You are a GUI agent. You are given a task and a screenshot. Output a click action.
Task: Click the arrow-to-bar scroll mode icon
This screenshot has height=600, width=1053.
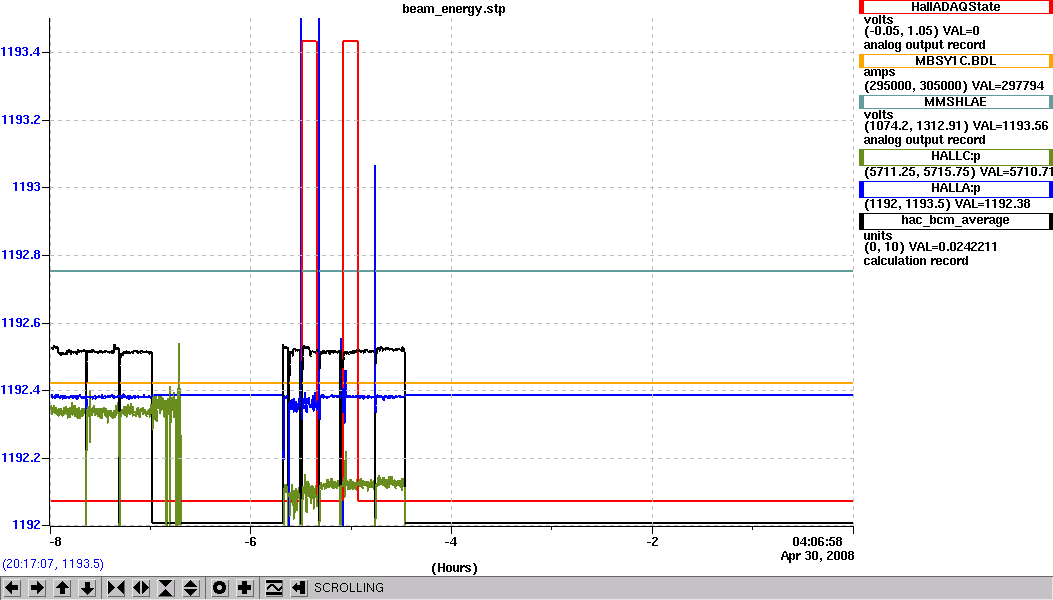(299, 588)
